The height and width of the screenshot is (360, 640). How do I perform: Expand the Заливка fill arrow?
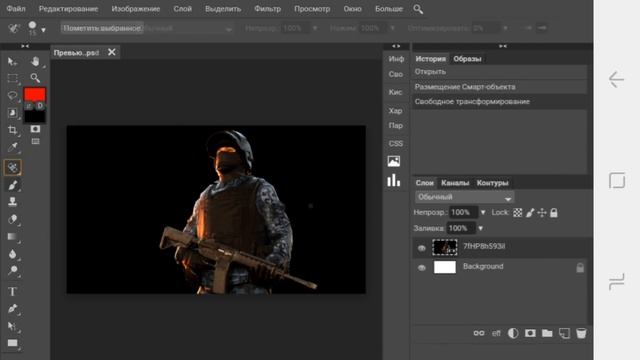coord(480,229)
